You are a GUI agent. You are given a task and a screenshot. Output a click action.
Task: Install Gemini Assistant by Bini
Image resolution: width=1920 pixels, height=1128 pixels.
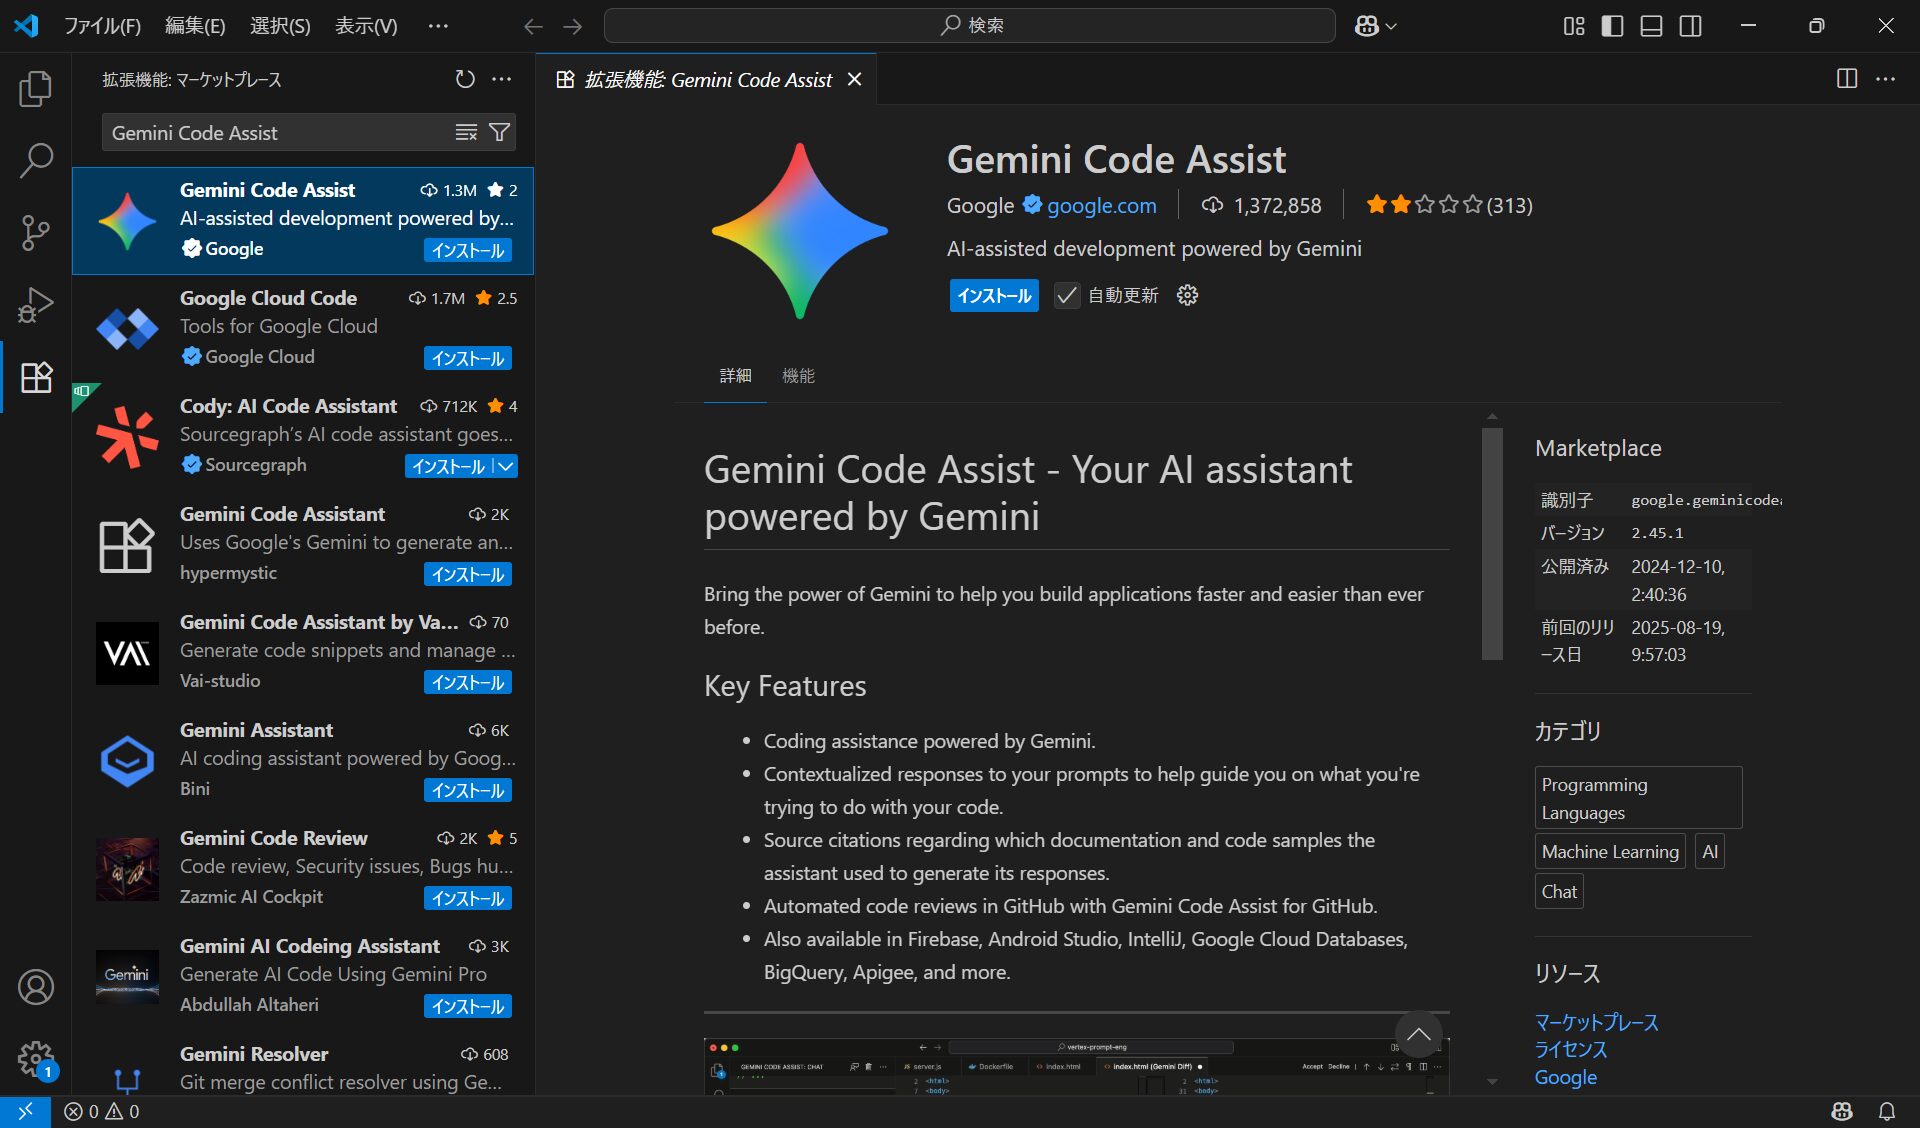point(468,790)
